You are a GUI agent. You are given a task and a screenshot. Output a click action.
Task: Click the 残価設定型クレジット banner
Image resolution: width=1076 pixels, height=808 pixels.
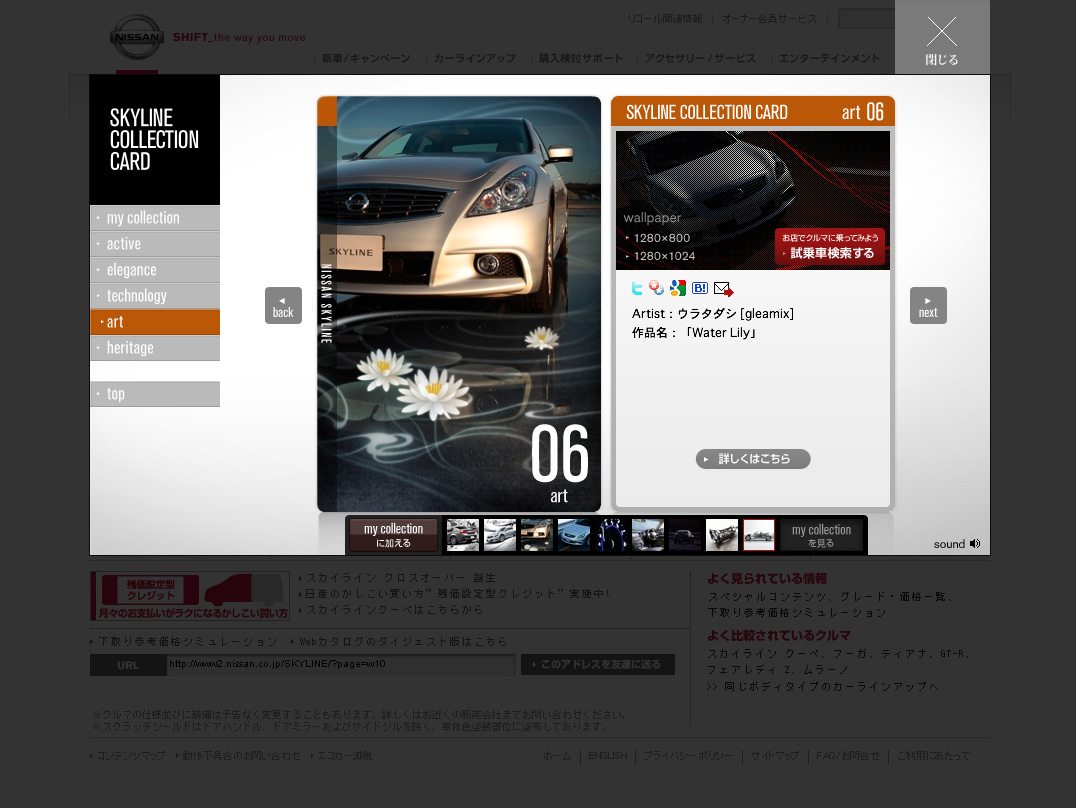point(190,596)
